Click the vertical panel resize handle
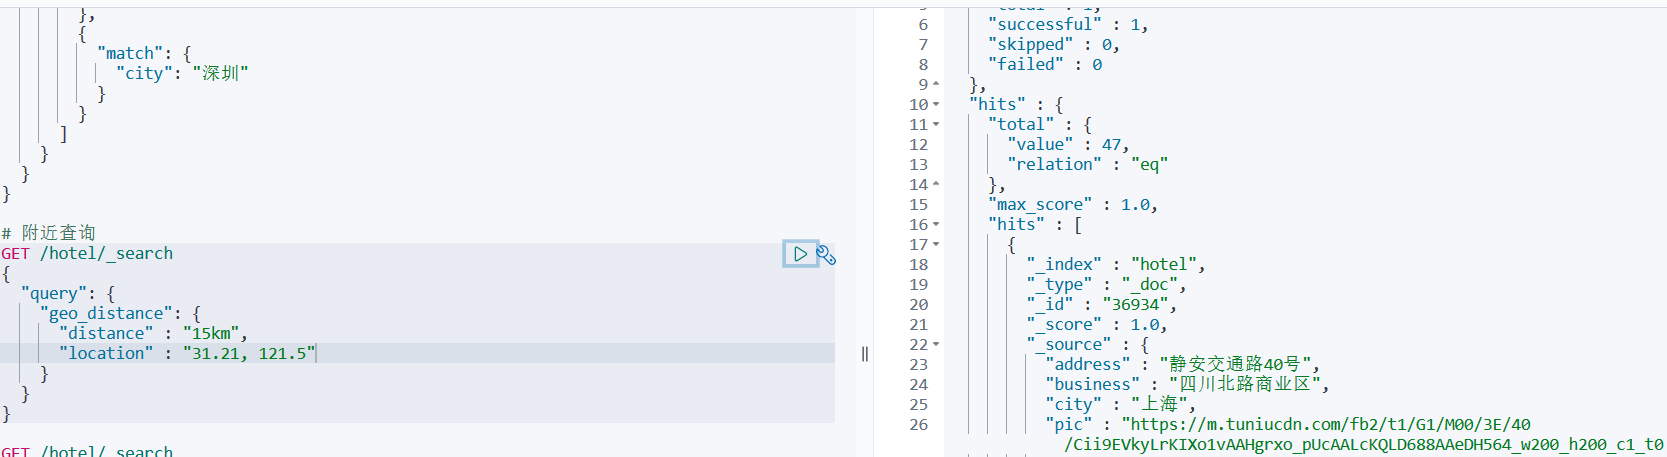This screenshot has height=457, width=1667. [865, 353]
